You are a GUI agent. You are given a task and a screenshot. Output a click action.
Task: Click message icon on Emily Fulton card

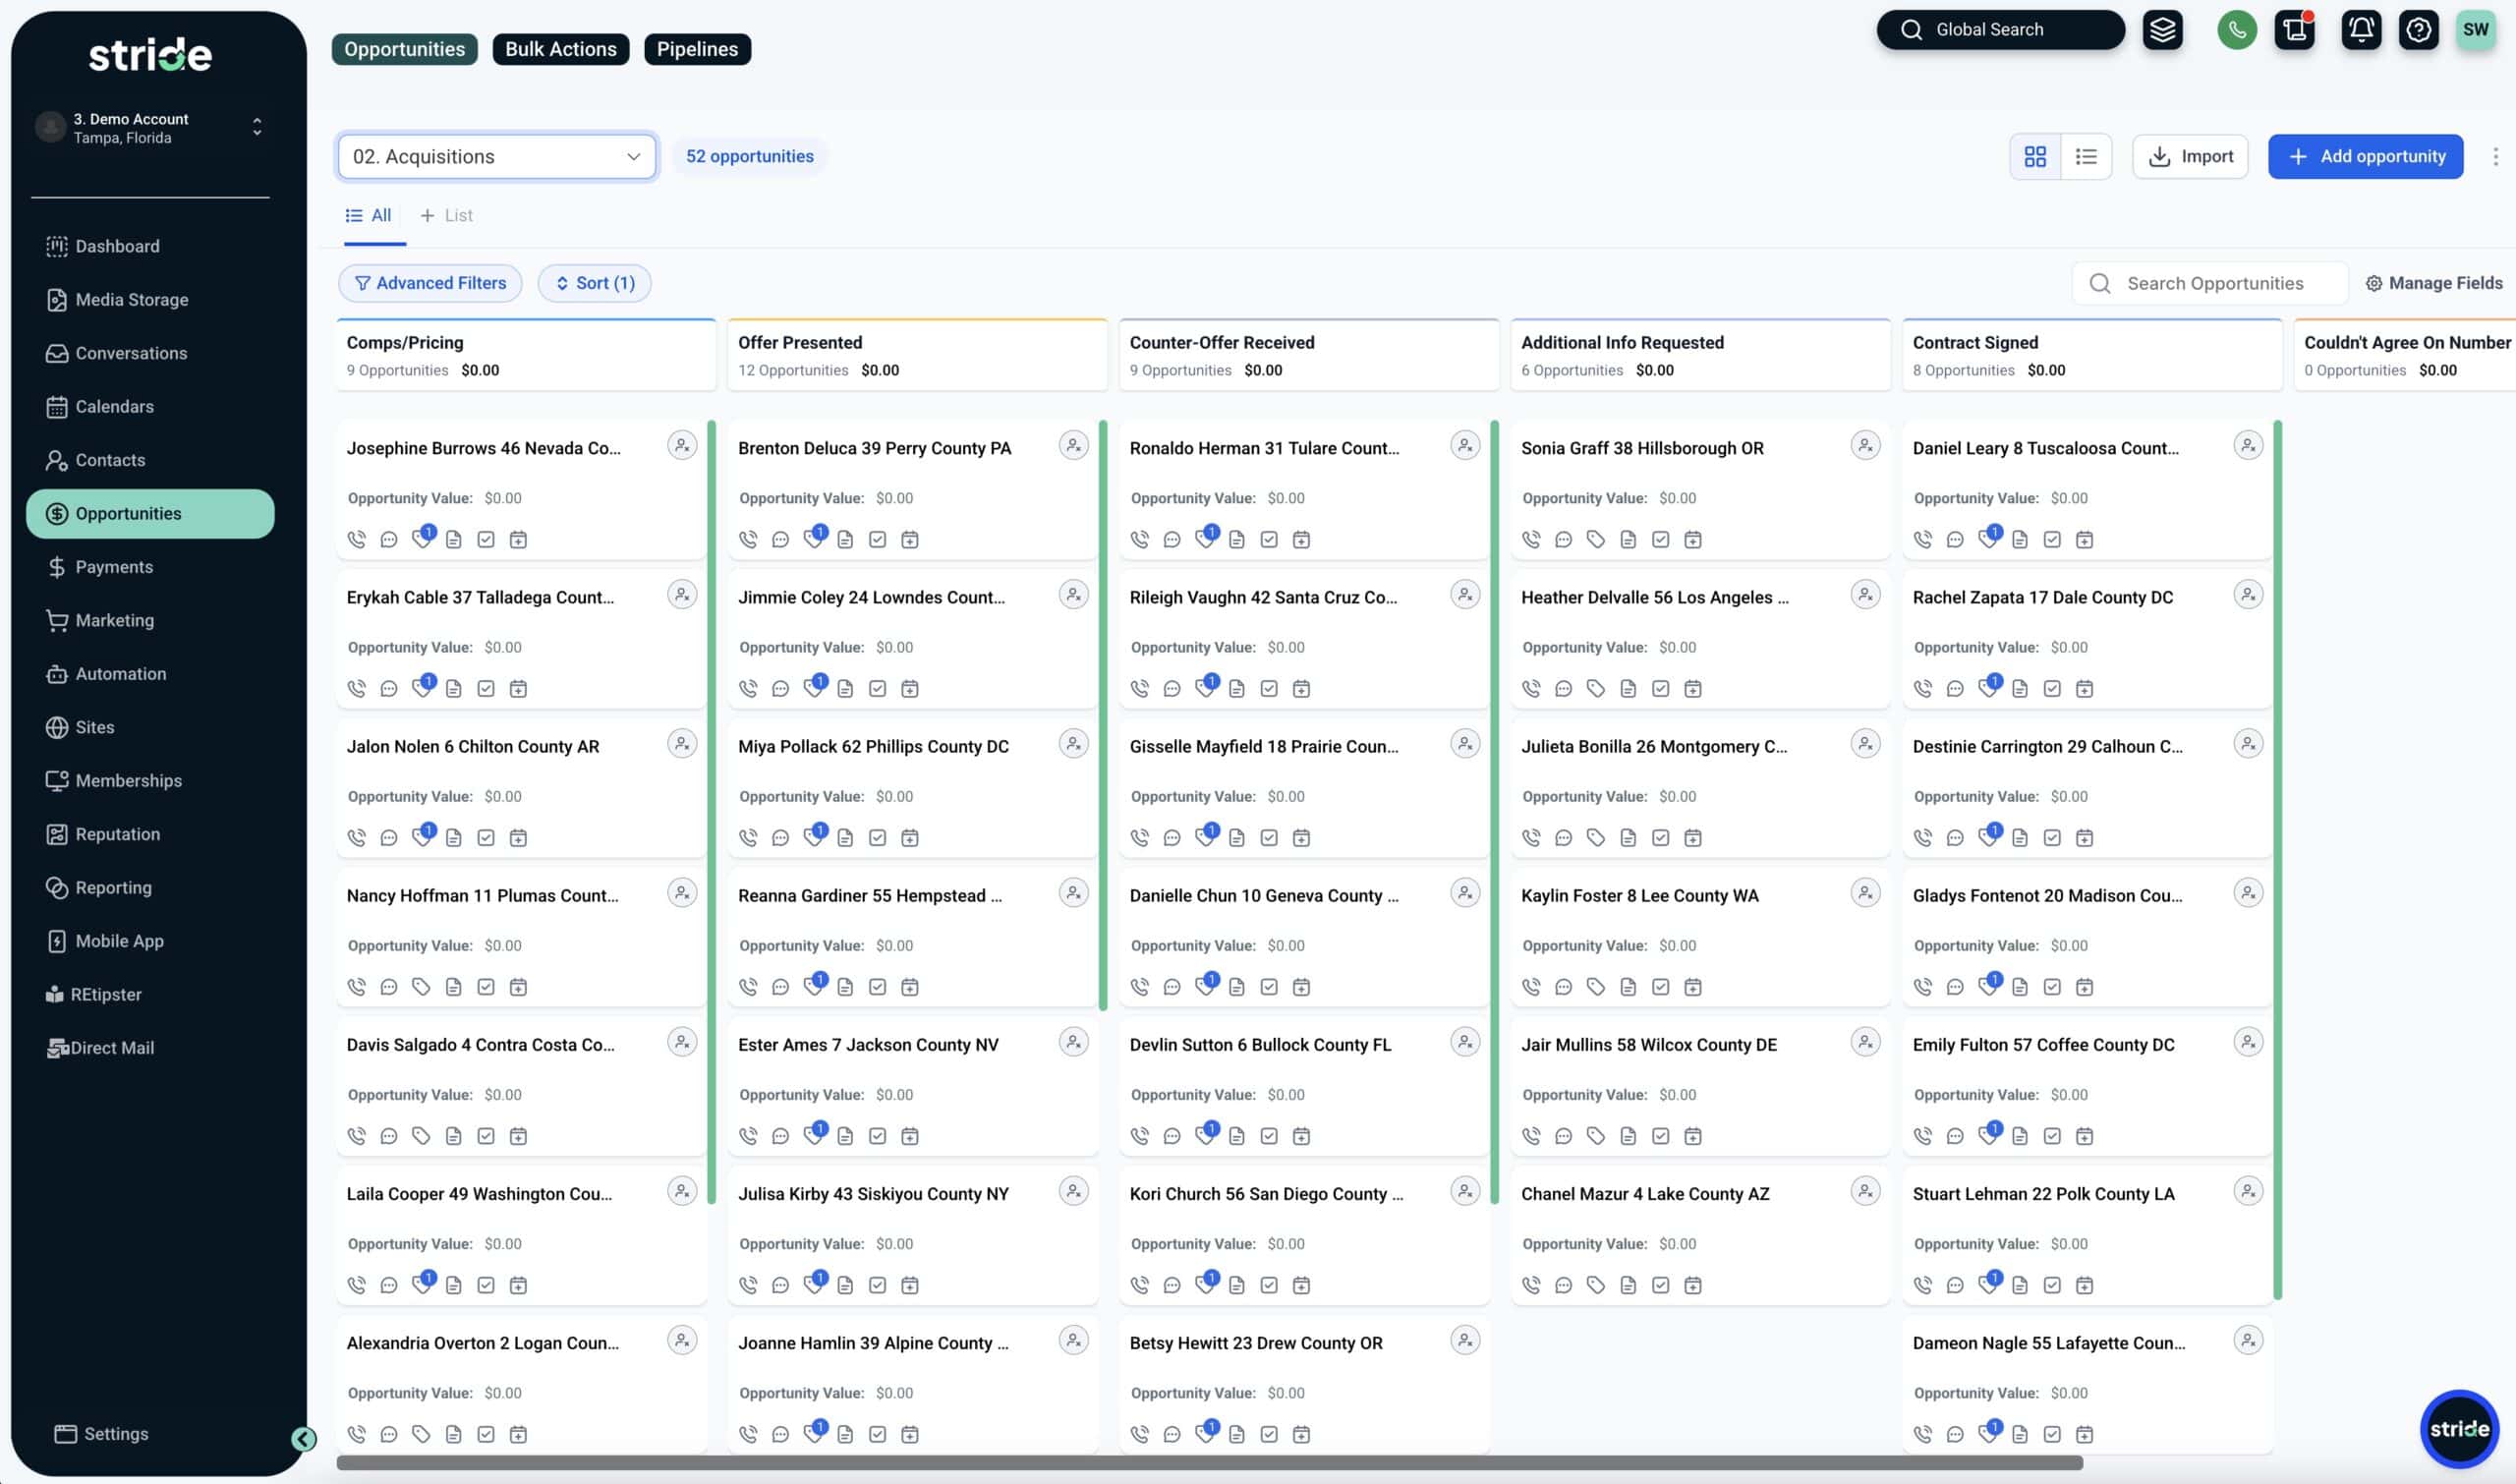[1955, 1135]
